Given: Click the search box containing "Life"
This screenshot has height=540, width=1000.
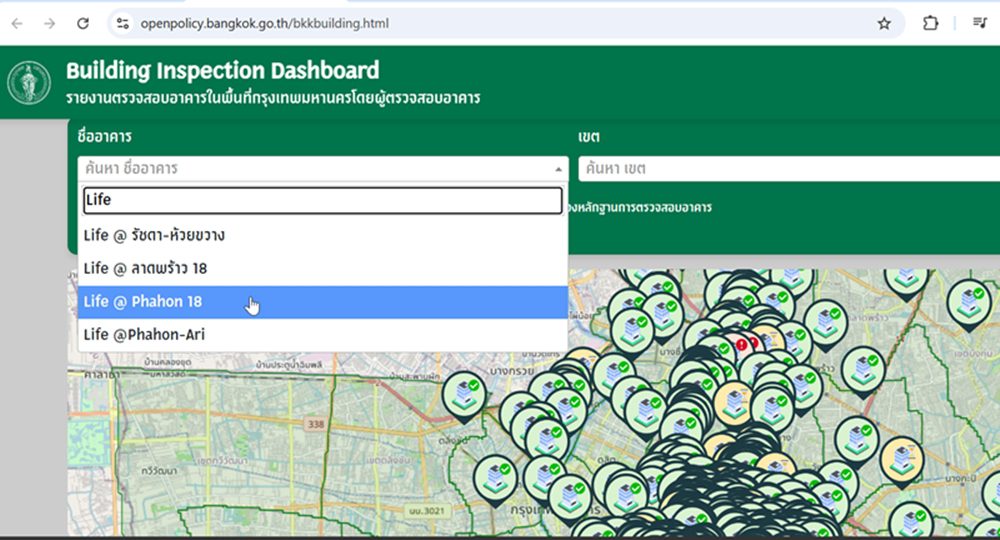Looking at the screenshot, I should pos(322,200).
